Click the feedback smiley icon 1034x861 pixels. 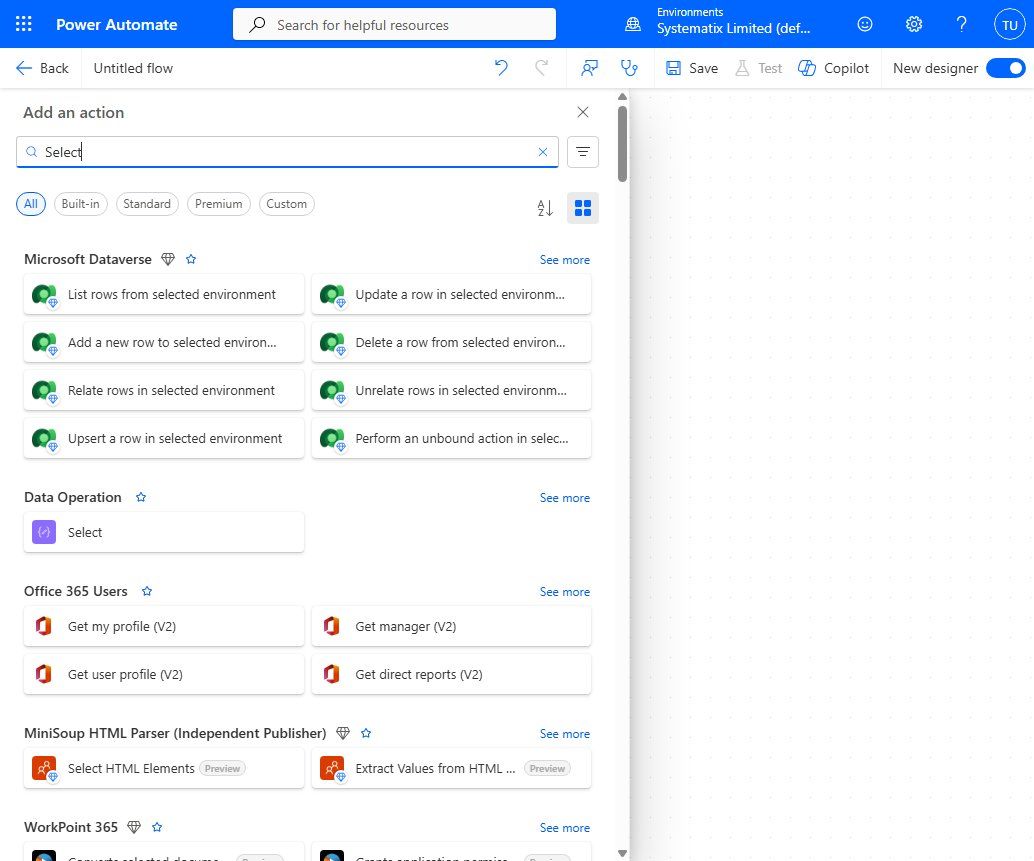pos(865,24)
